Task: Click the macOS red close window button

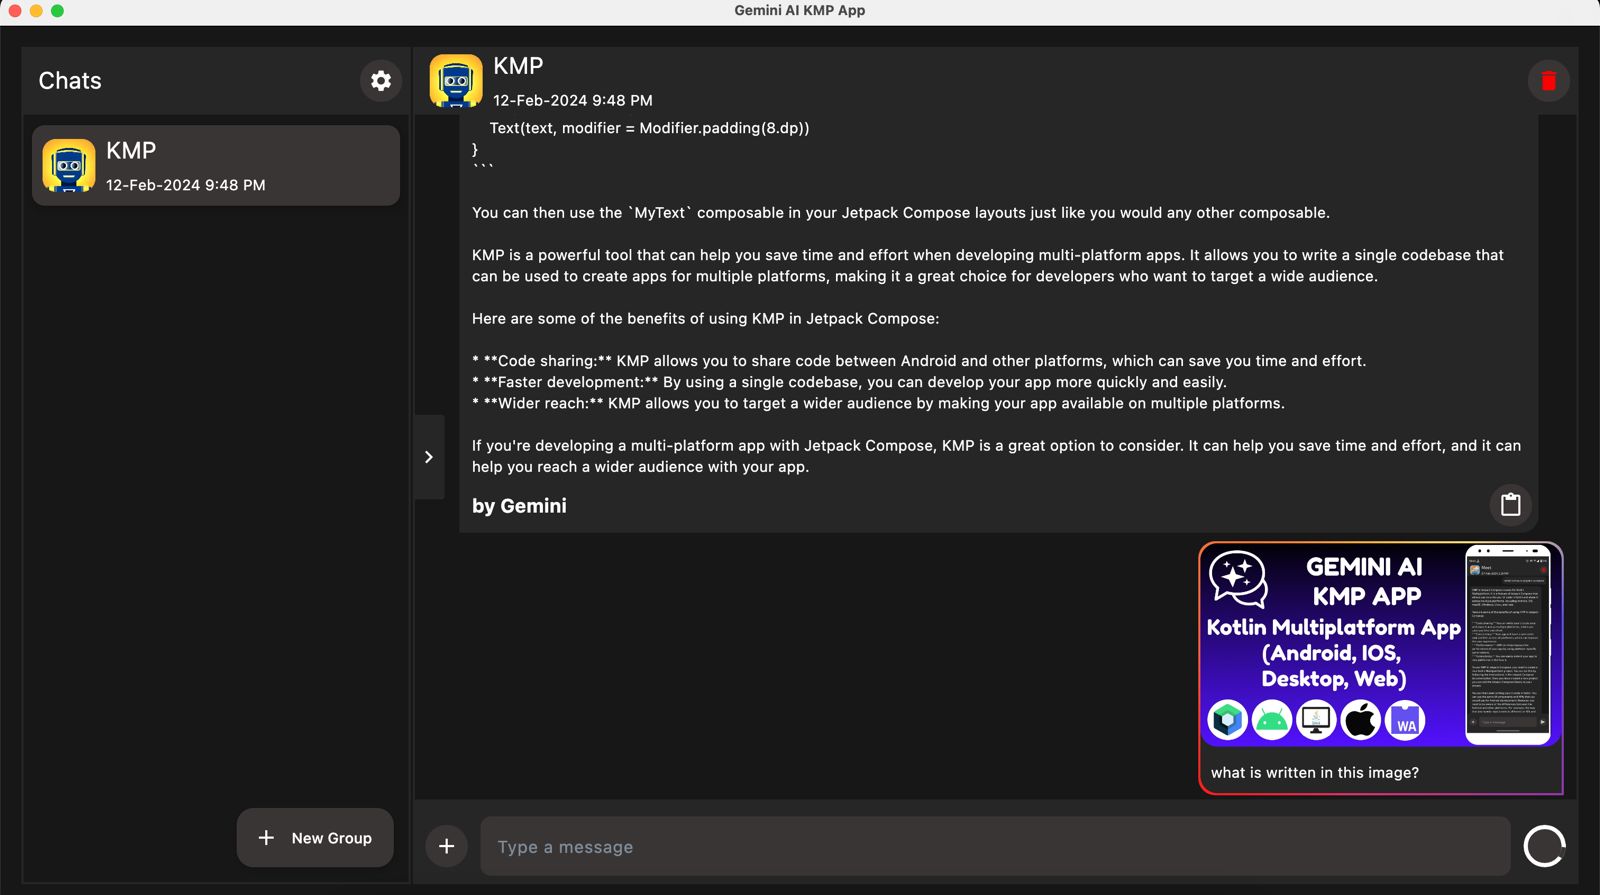Action: click(15, 11)
